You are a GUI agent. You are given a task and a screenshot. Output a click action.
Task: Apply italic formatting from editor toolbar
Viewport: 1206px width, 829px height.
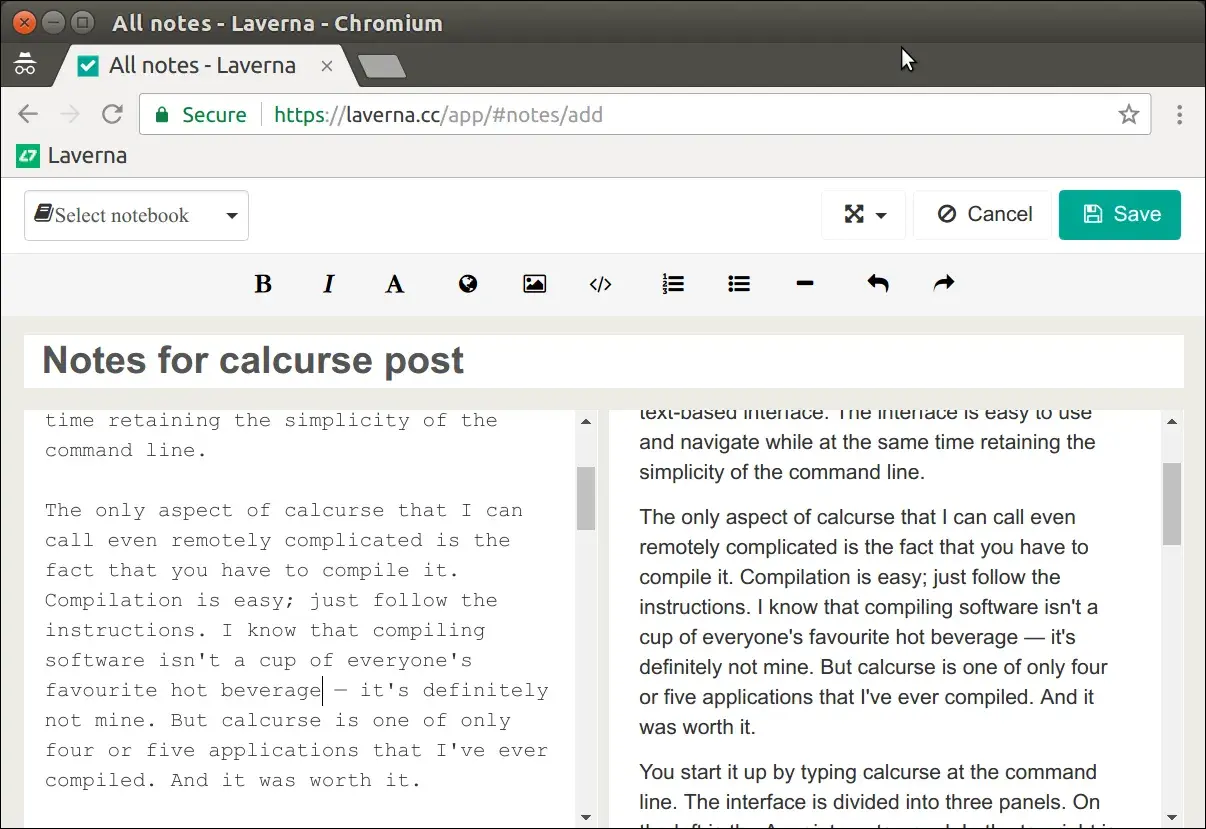[x=328, y=284]
